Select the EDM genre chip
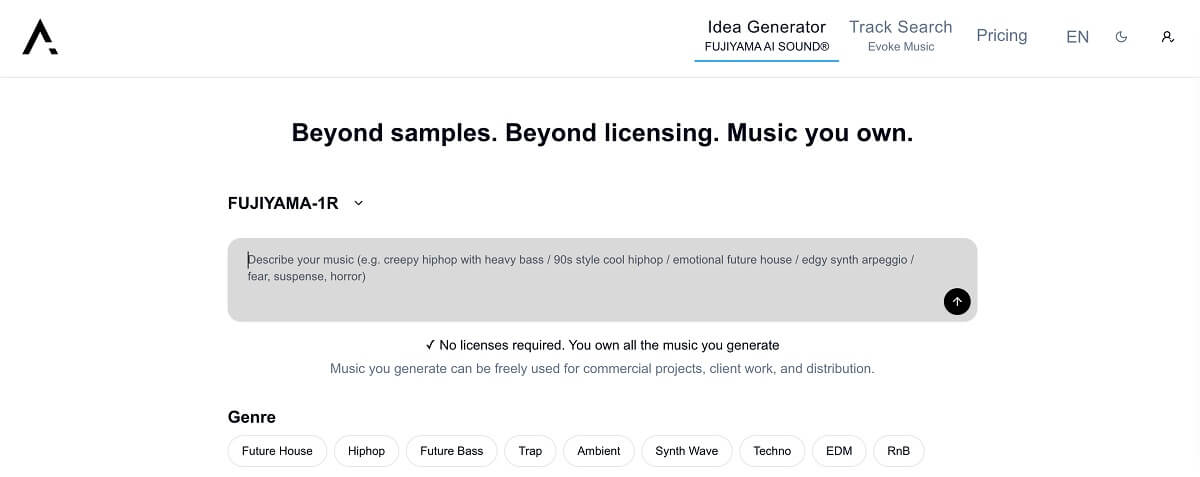 [x=839, y=451]
